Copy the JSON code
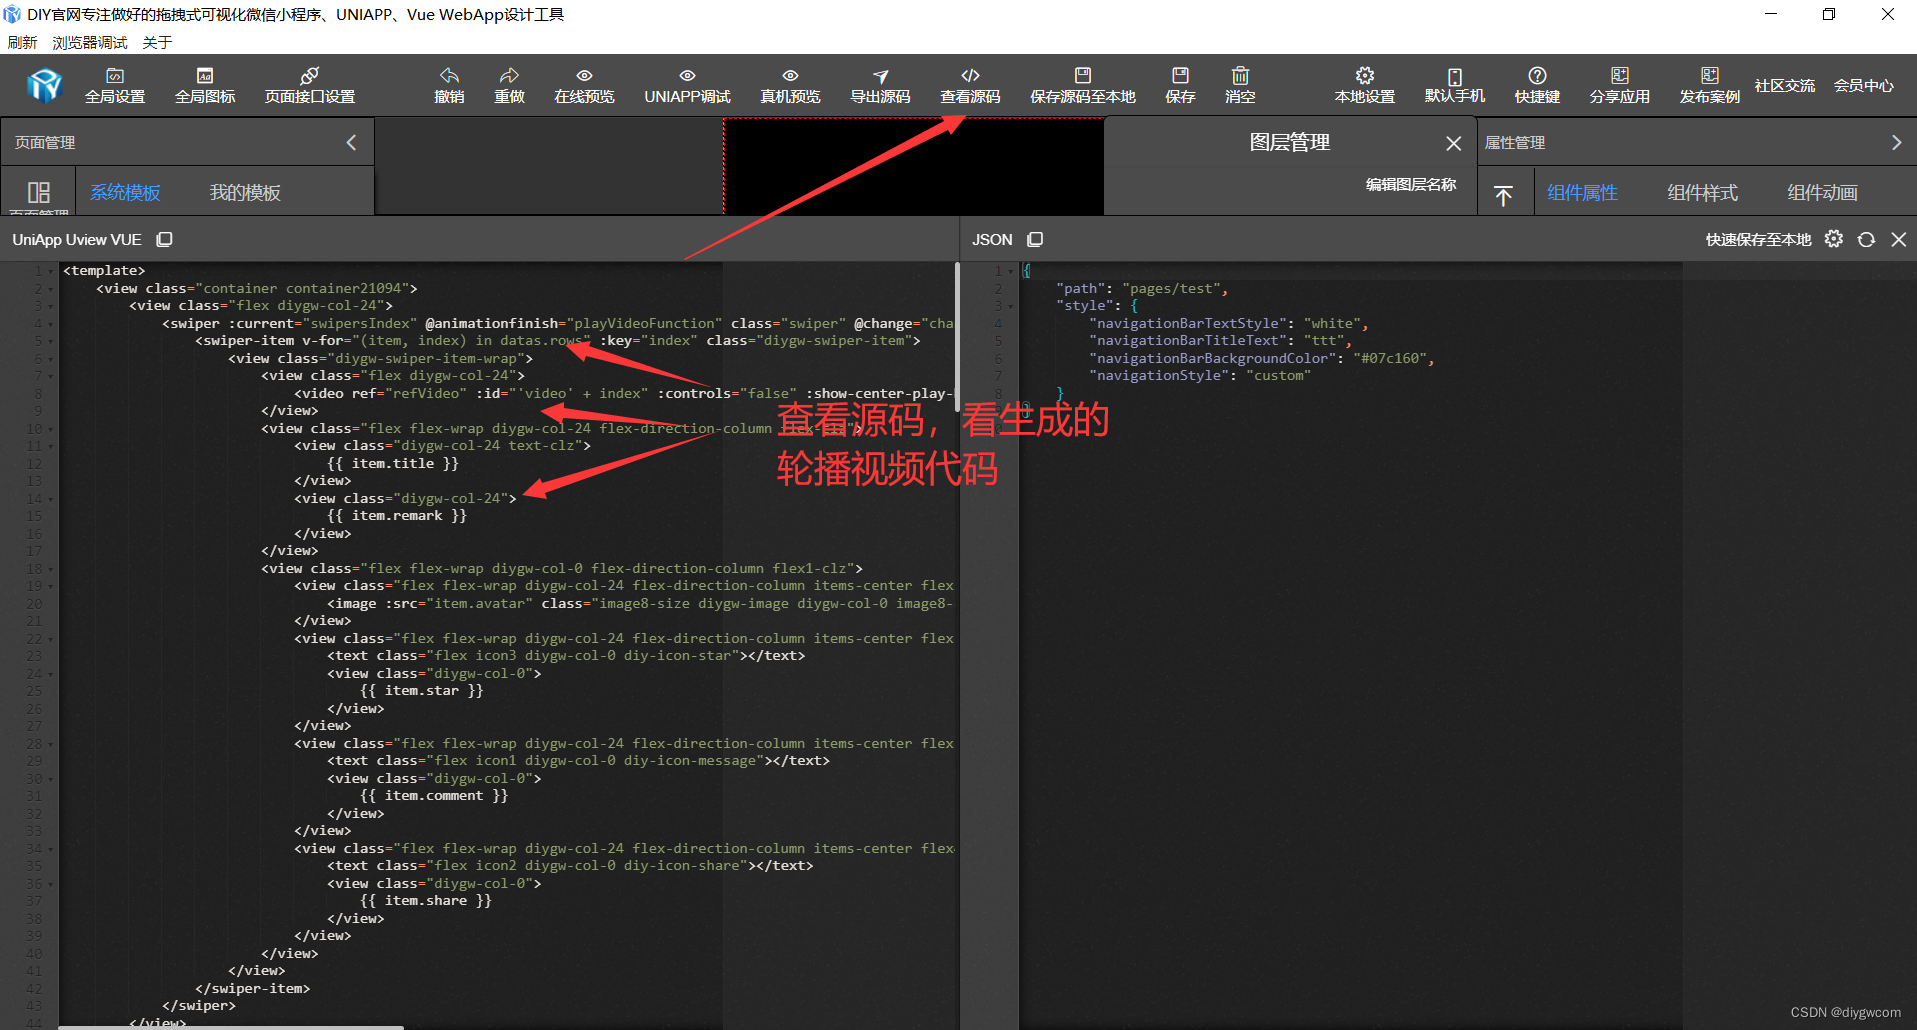This screenshot has width=1917, height=1030. point(1035,239)
